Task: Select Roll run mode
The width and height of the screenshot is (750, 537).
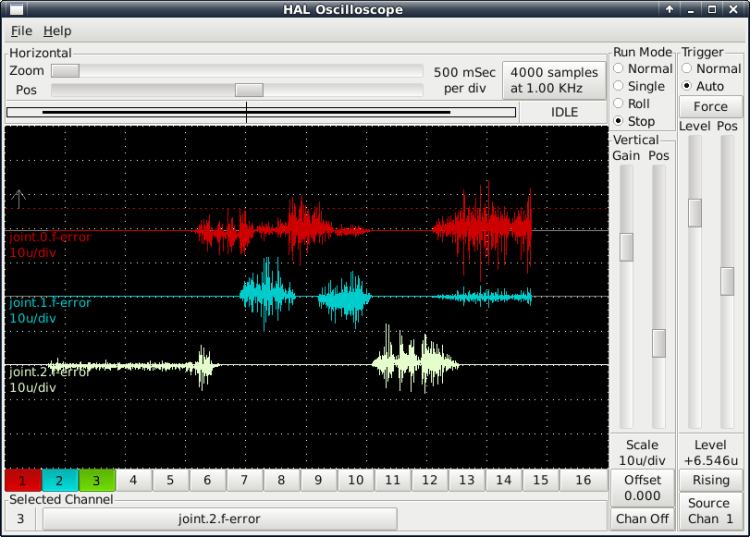Action: click(x=618, y=103)
